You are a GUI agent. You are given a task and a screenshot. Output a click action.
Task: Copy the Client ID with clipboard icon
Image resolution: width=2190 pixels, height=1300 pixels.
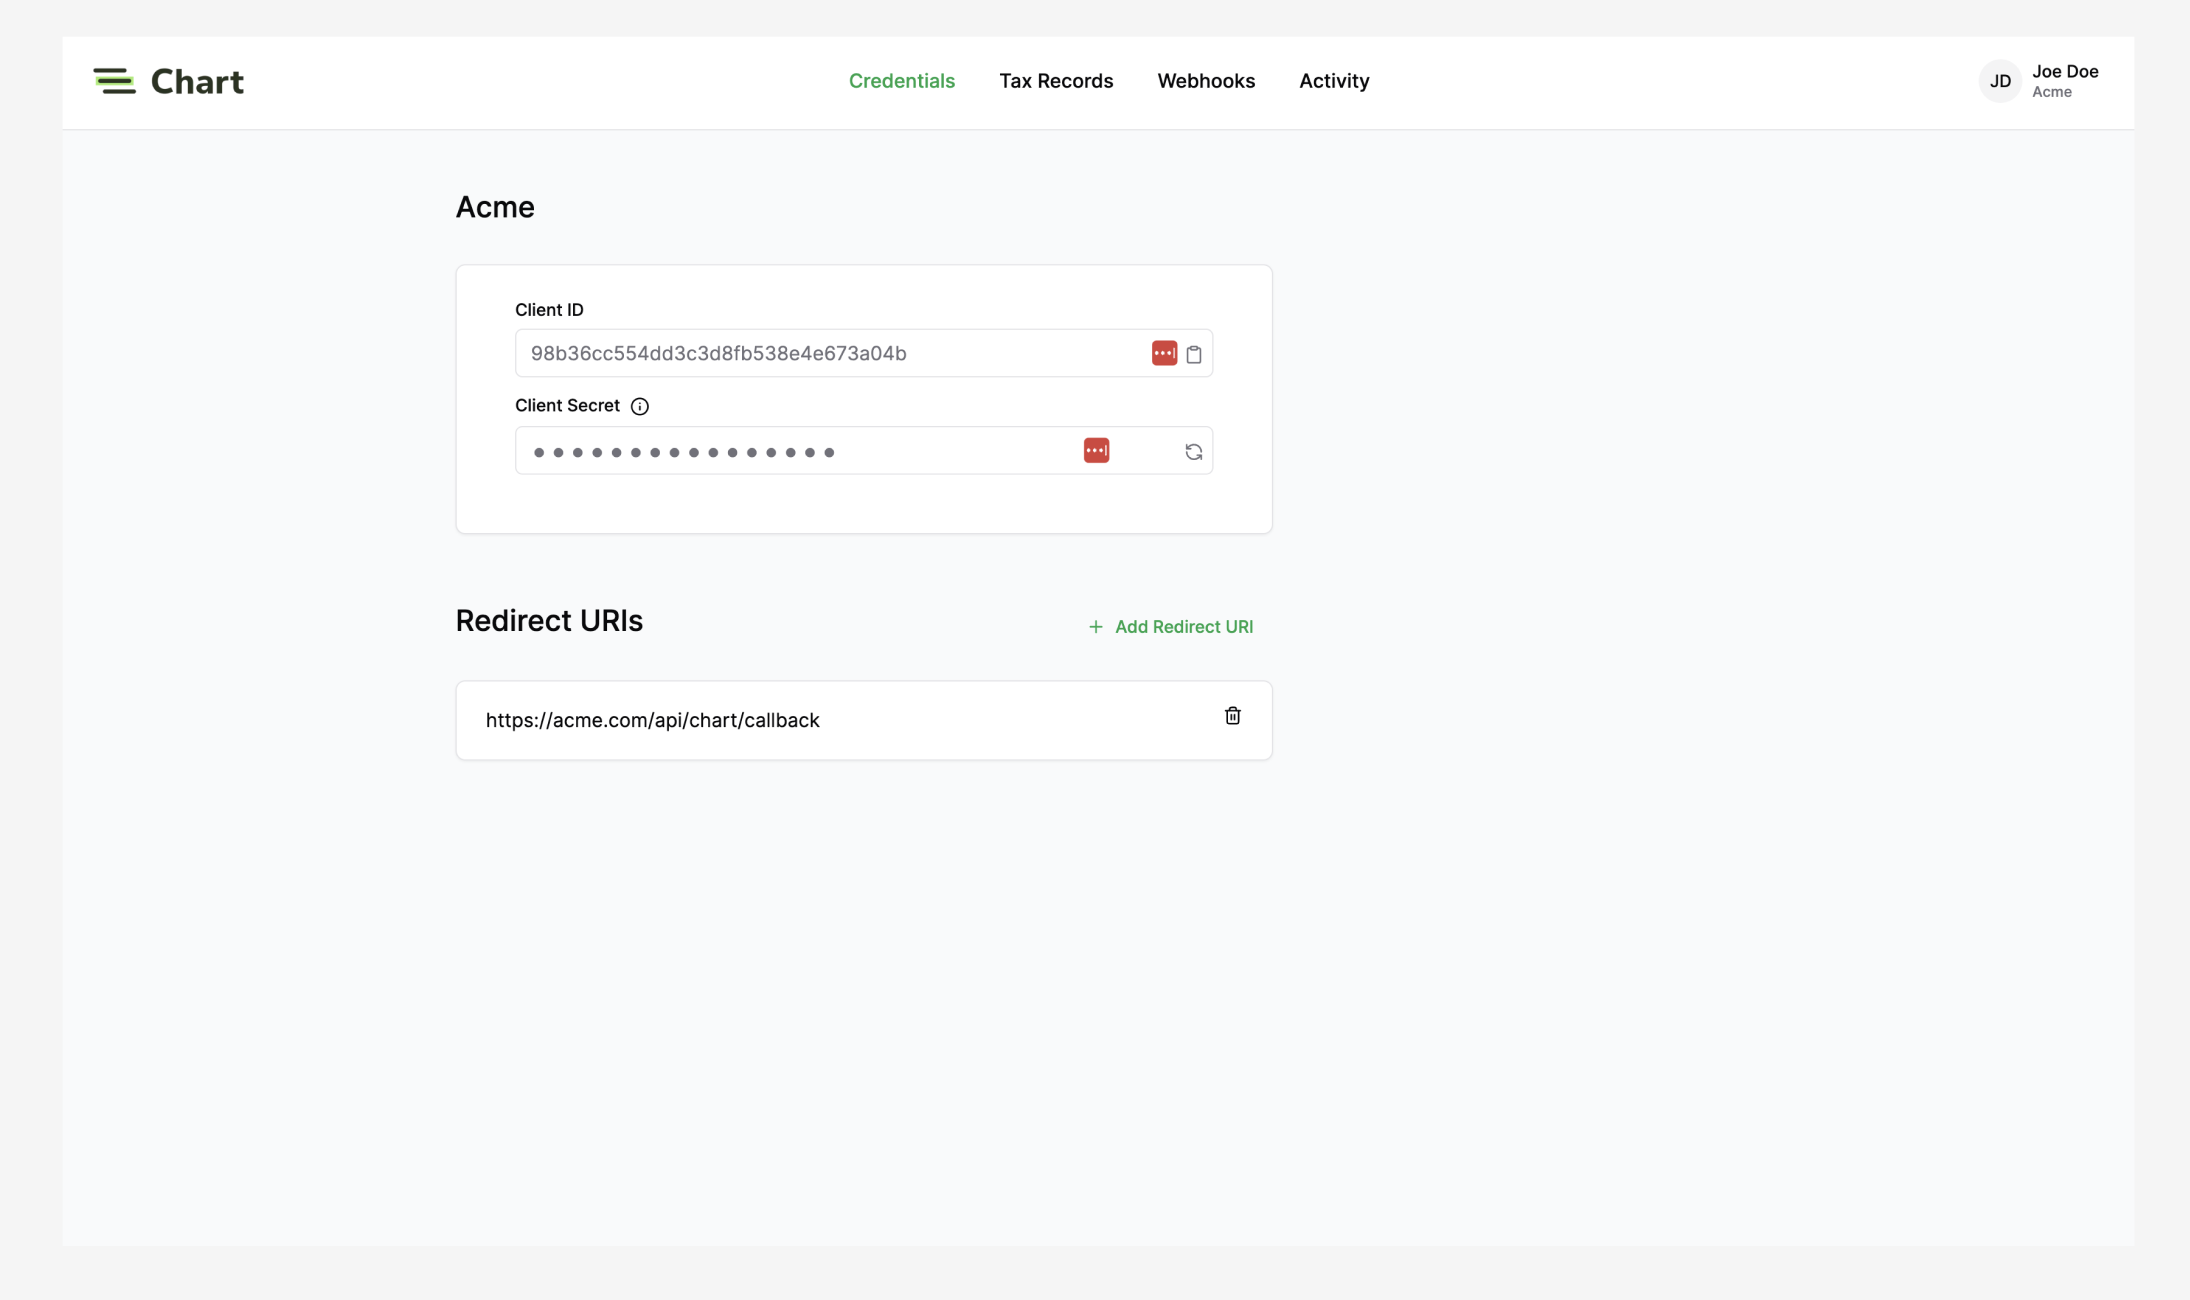1193,354
